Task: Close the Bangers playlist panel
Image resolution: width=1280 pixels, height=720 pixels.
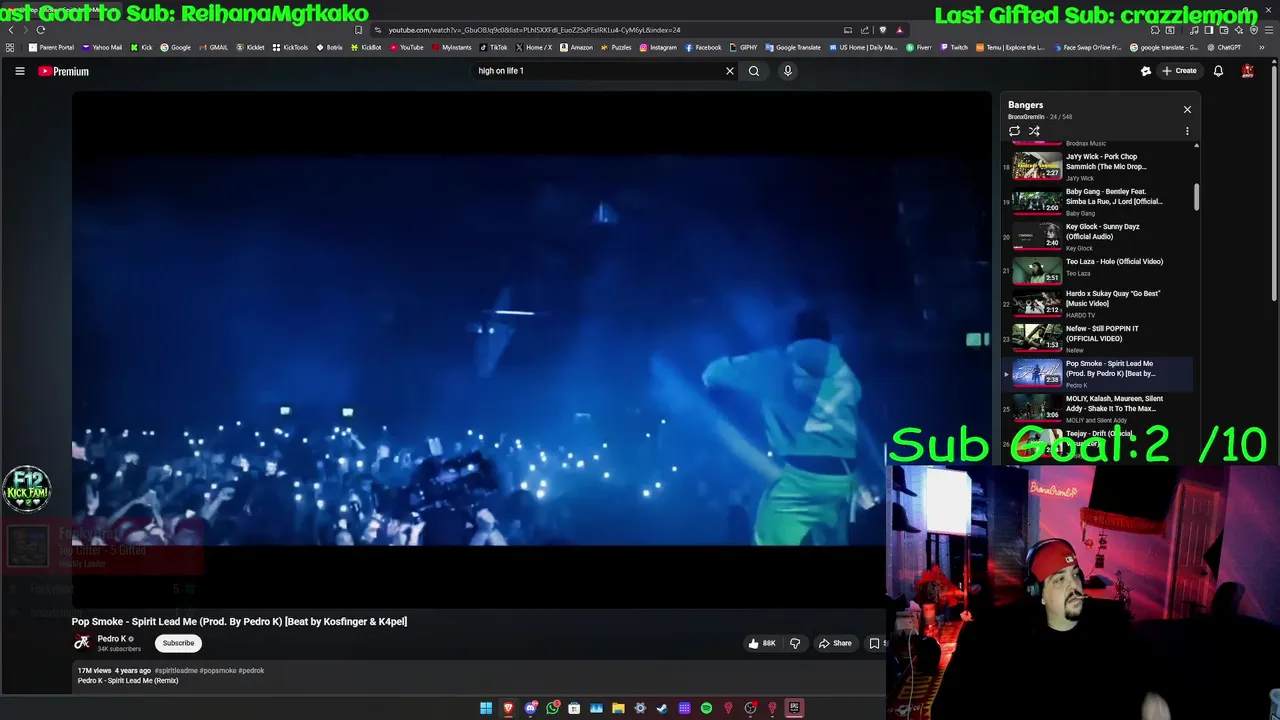Action: pos(1187,109)
